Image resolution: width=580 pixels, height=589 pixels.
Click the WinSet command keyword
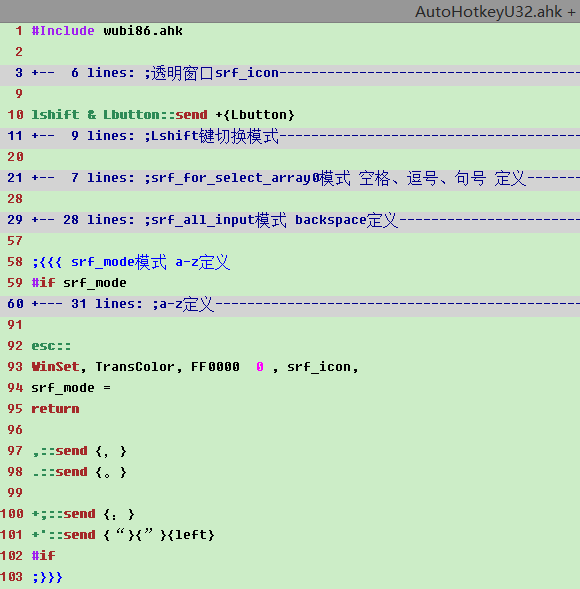coord(55,367)
